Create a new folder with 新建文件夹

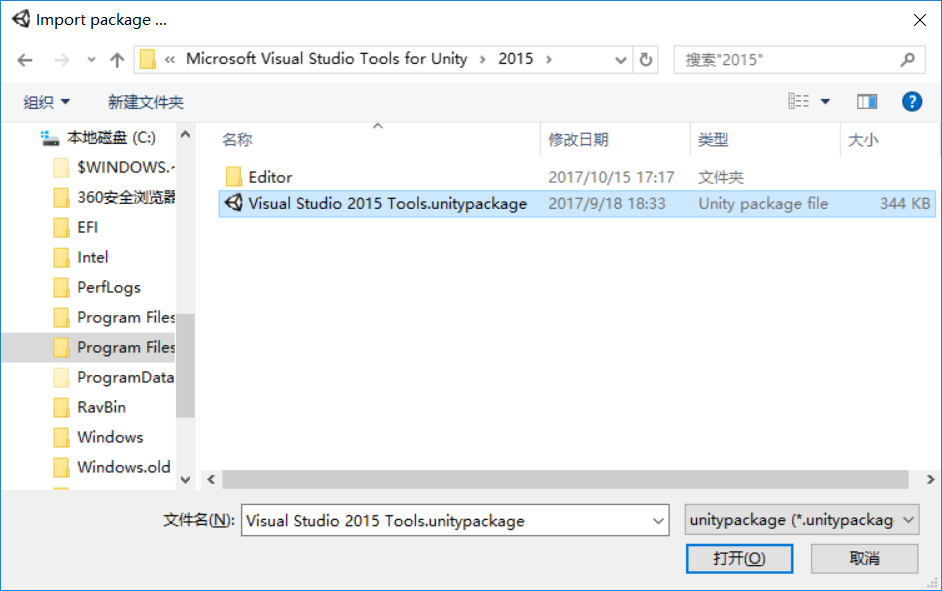145,102
